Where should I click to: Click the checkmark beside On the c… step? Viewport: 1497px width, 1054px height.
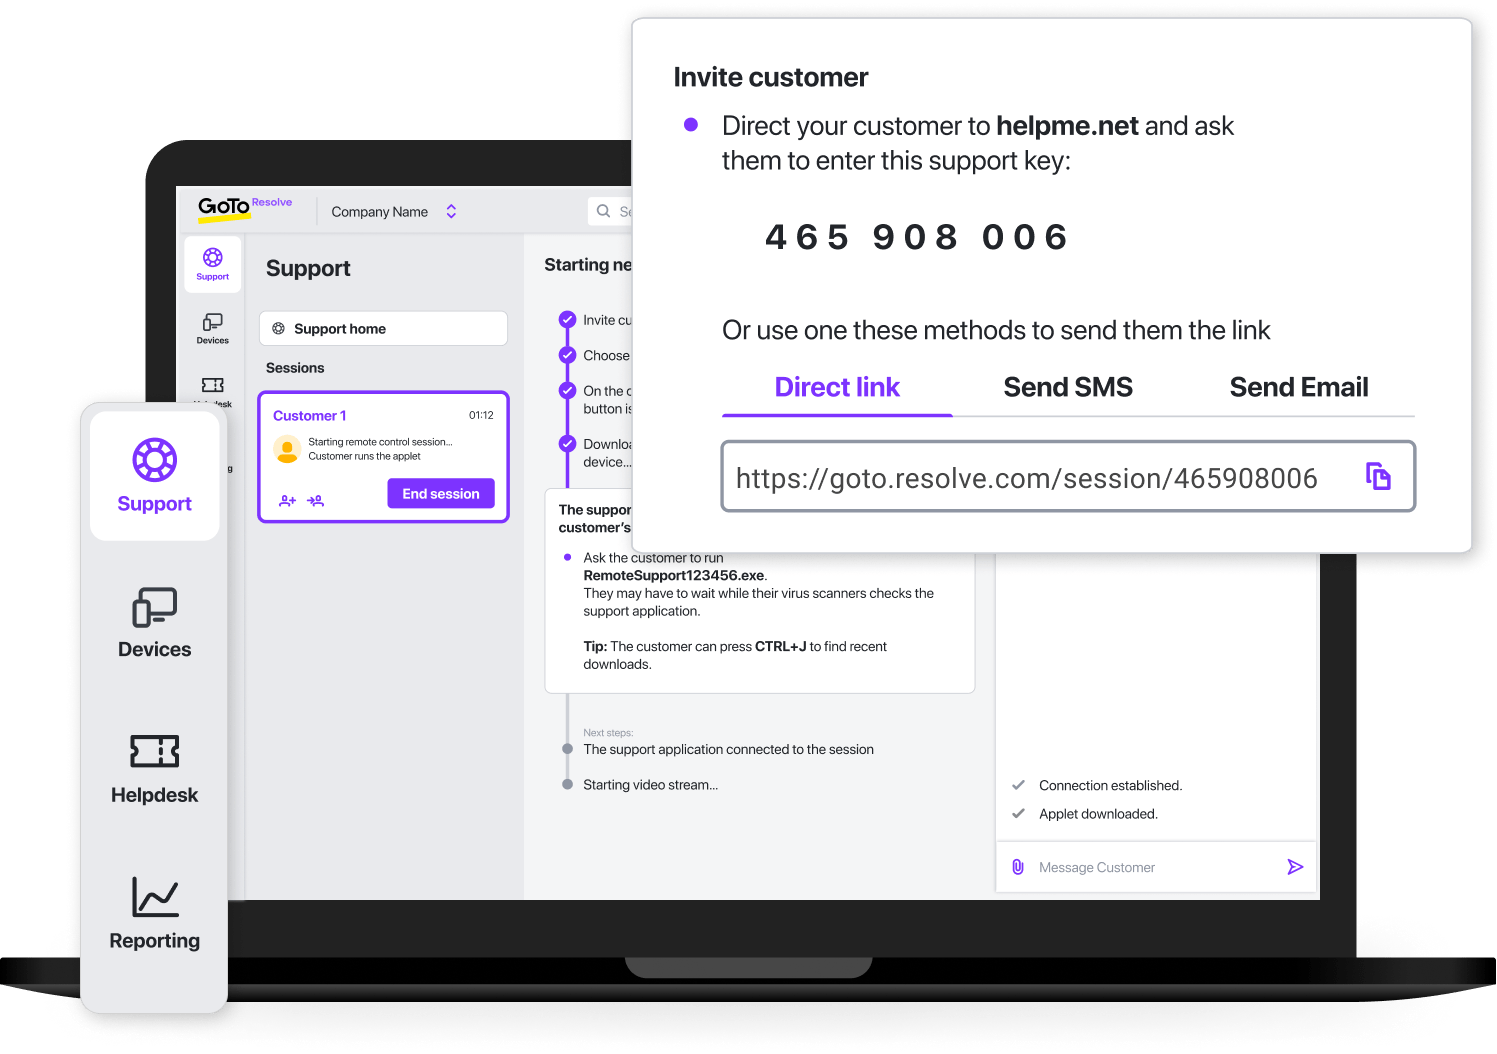pyautogui.click(x=567, y=391)
